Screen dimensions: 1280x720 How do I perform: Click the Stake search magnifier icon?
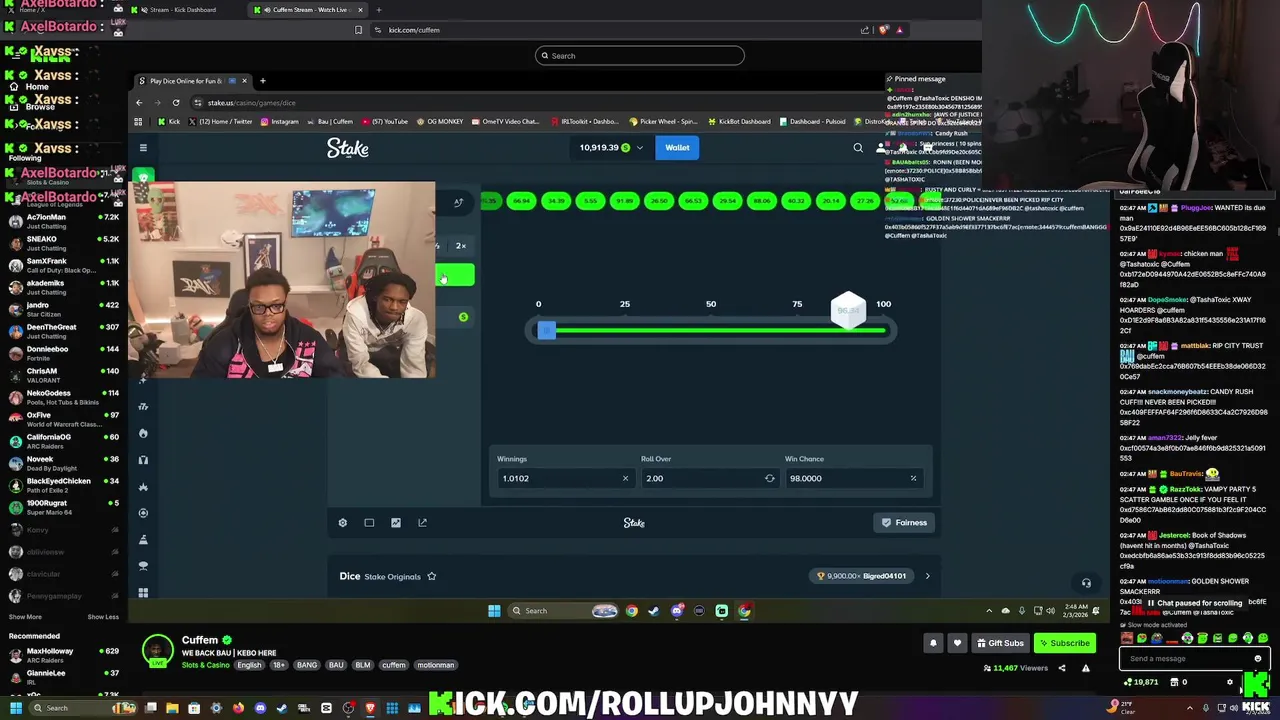coord(858,148)
